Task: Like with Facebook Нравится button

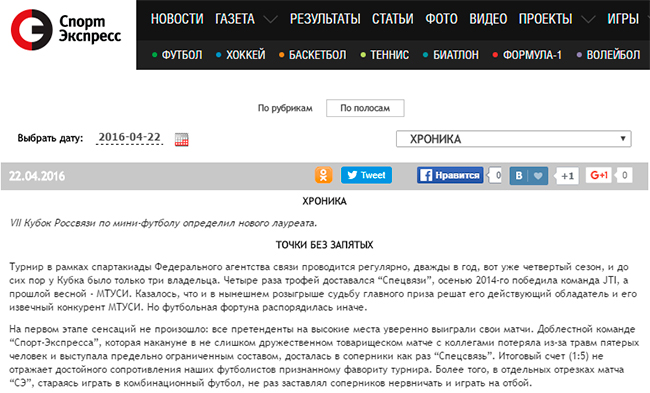Action: tap(450, 175)
